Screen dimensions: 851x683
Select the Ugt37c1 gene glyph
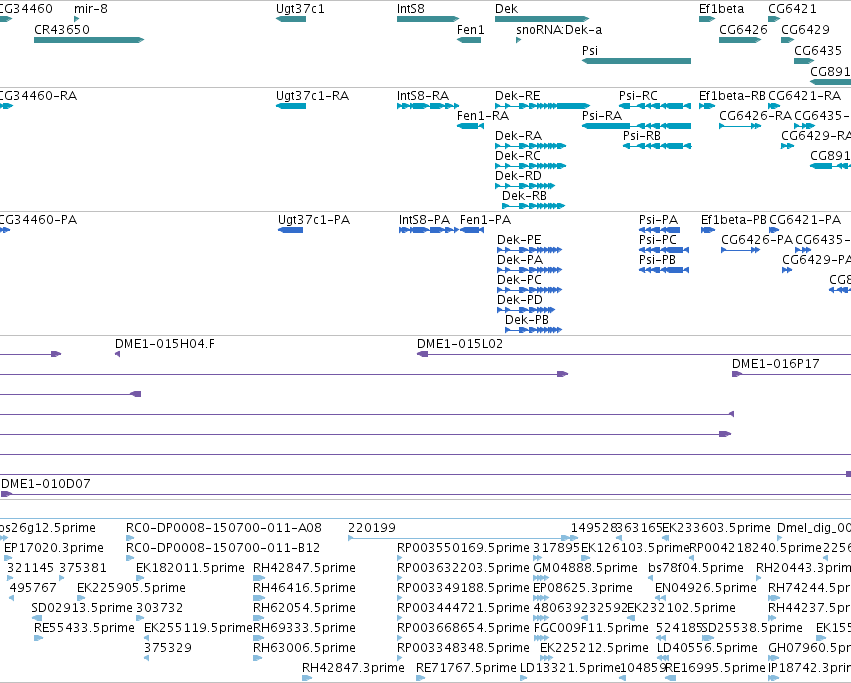(291, 19)
